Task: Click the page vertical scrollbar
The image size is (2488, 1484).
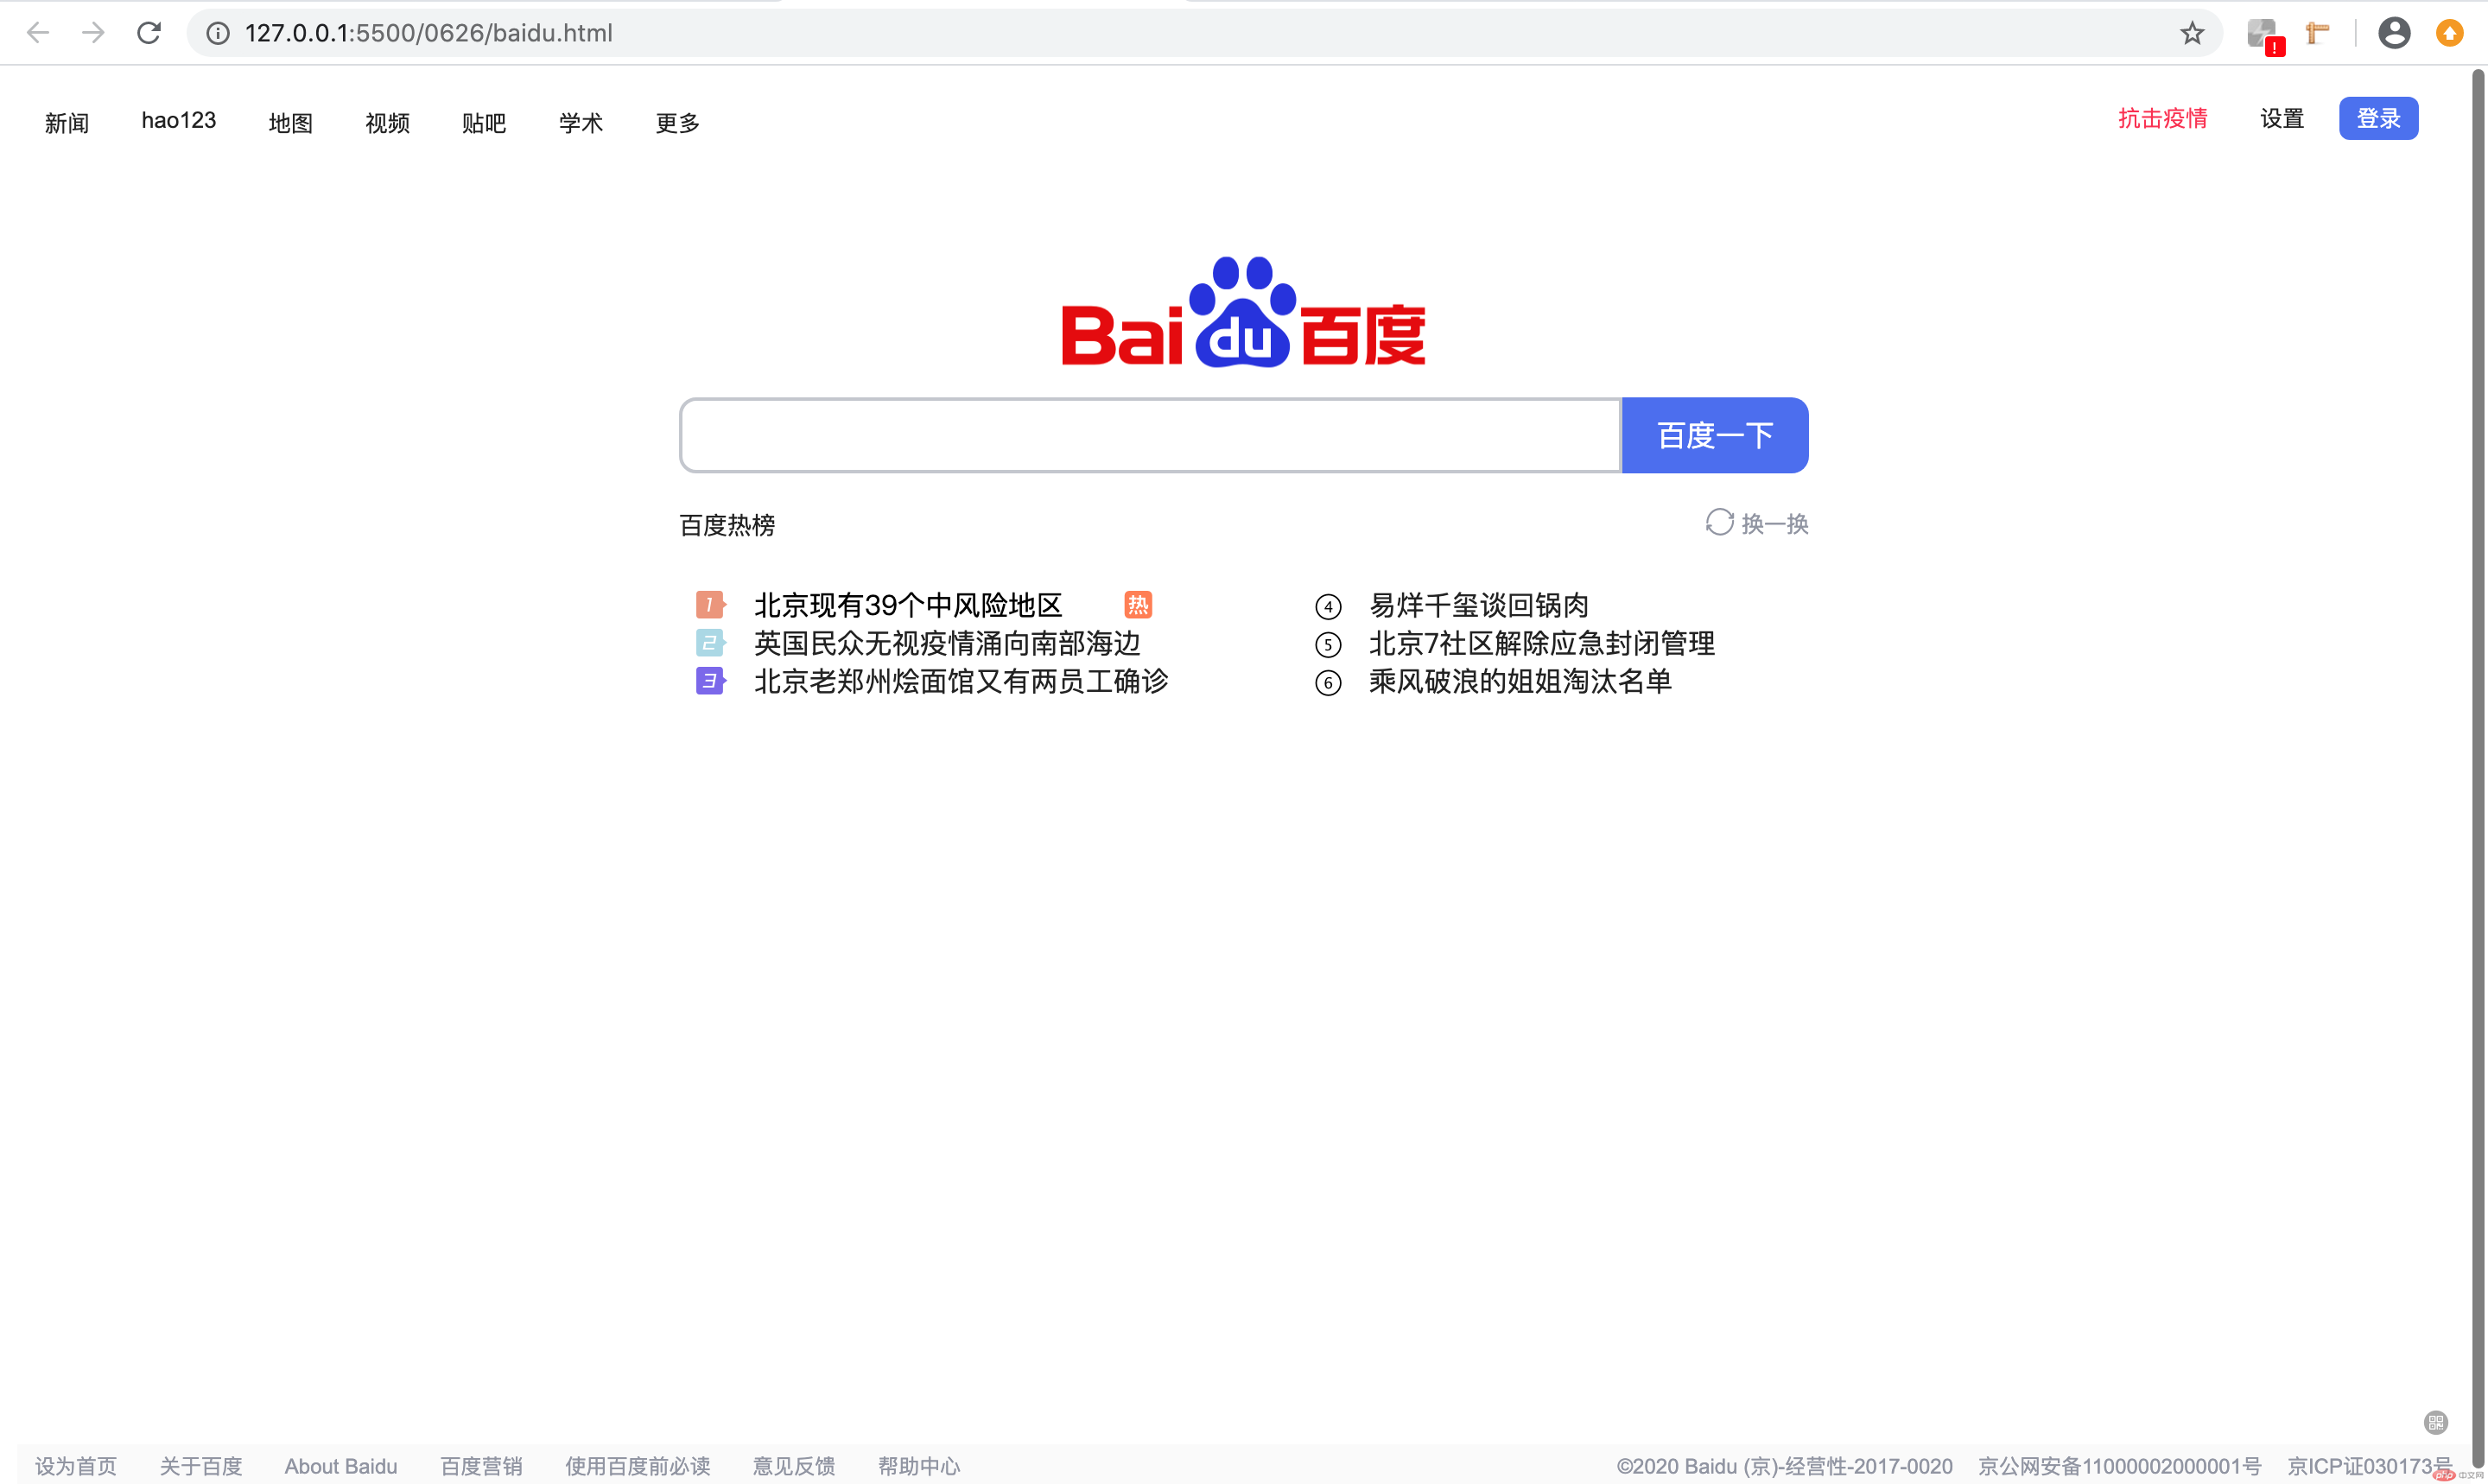Action: tap(2479, 770)
